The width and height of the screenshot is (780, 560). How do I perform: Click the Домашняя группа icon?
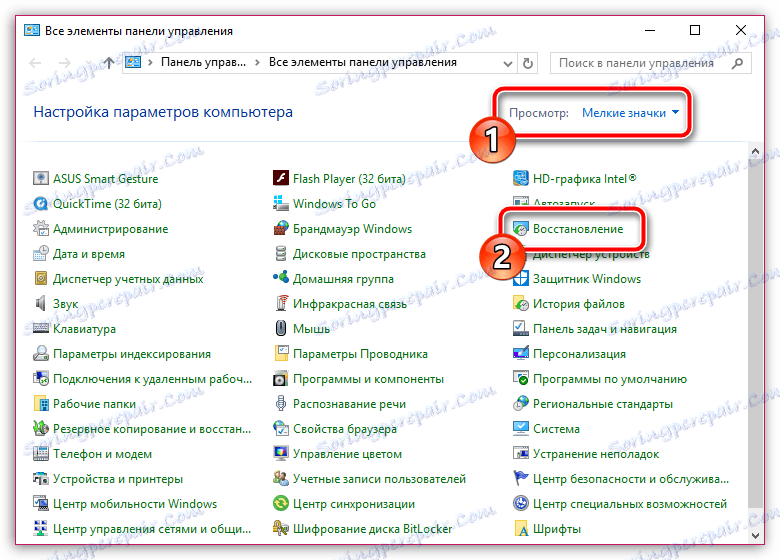(x=281, y=278)
